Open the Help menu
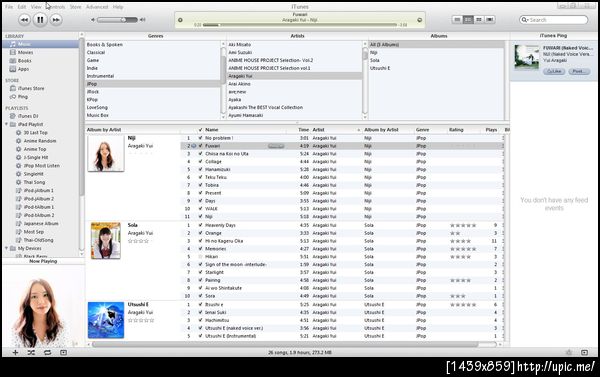Viewport: 600px width, 377px height. [118, 7]
